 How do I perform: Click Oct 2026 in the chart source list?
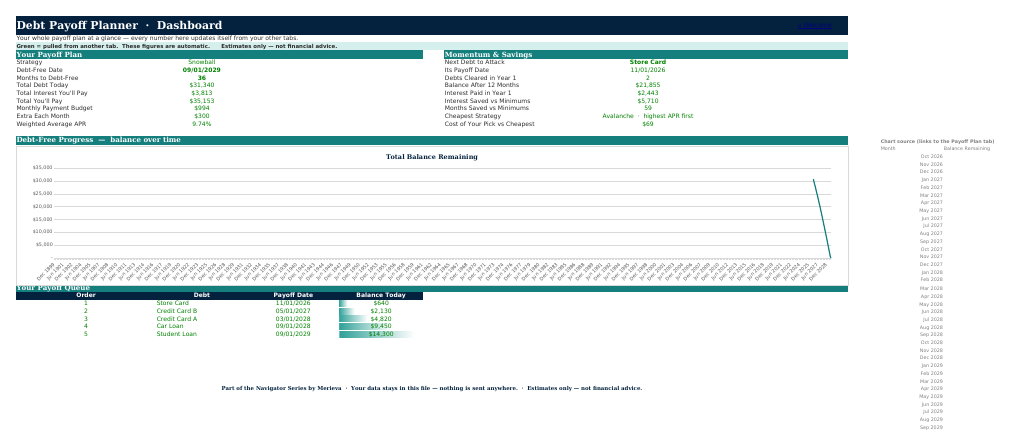[x=932, y=156]
